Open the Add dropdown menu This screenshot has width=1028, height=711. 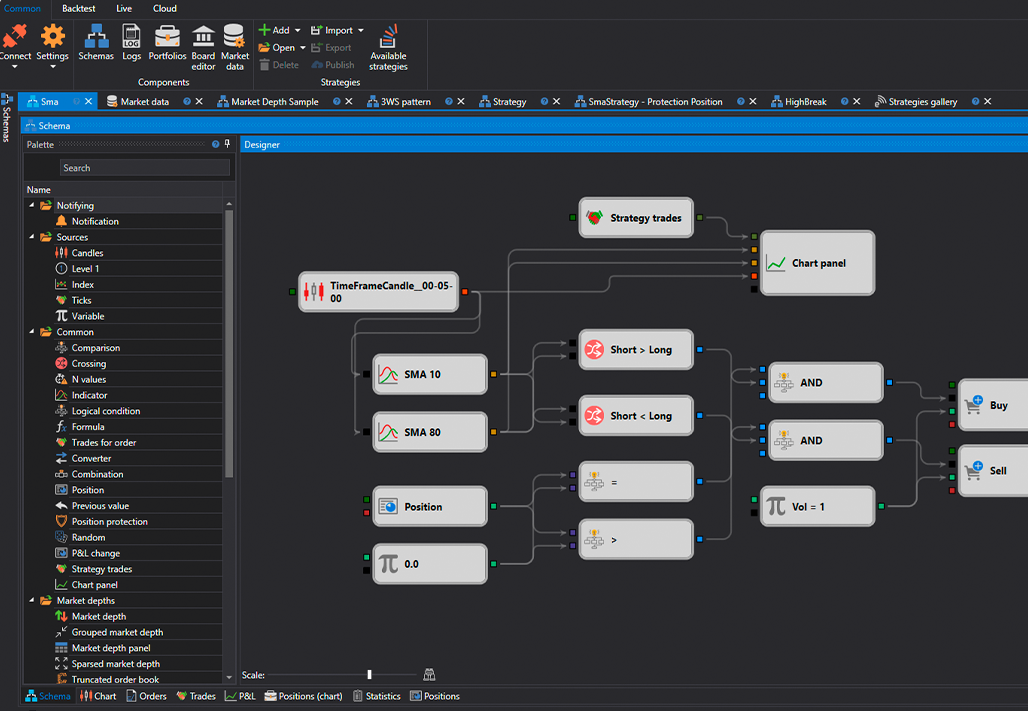[297, 30]
